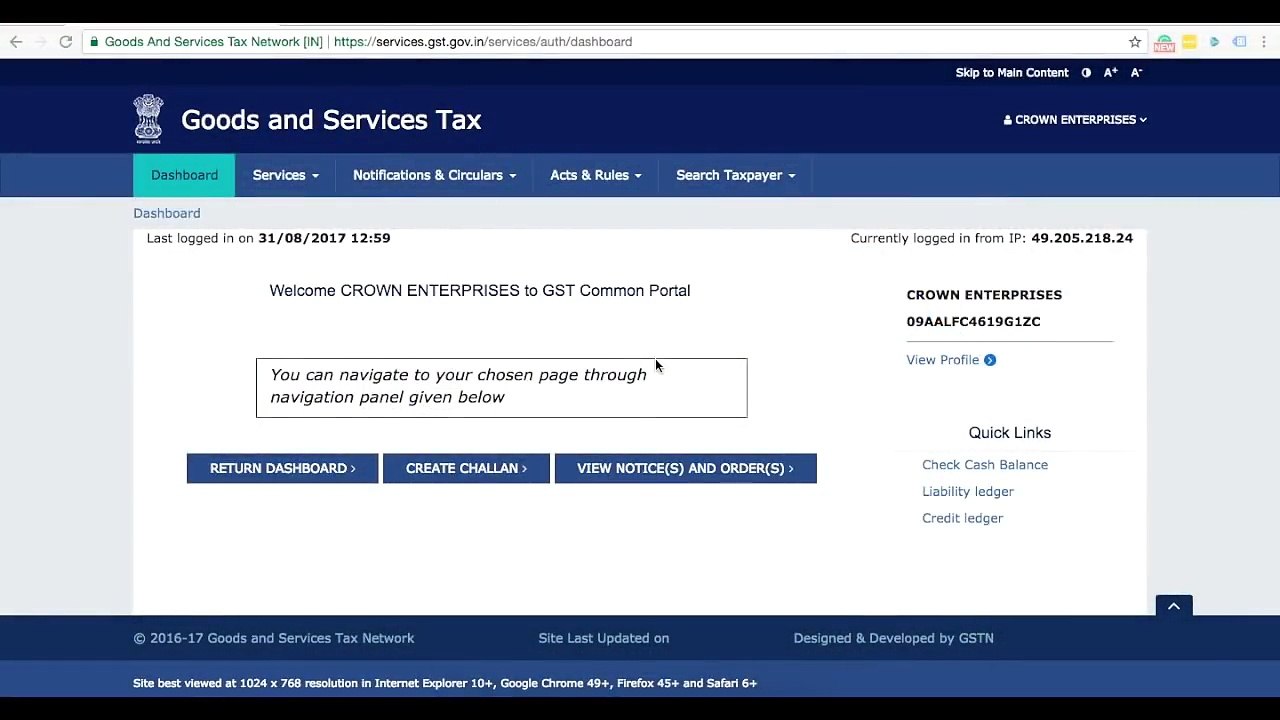1280x720 pixels.
Task: Click Skip to Main Content link
Action: 1012,73
